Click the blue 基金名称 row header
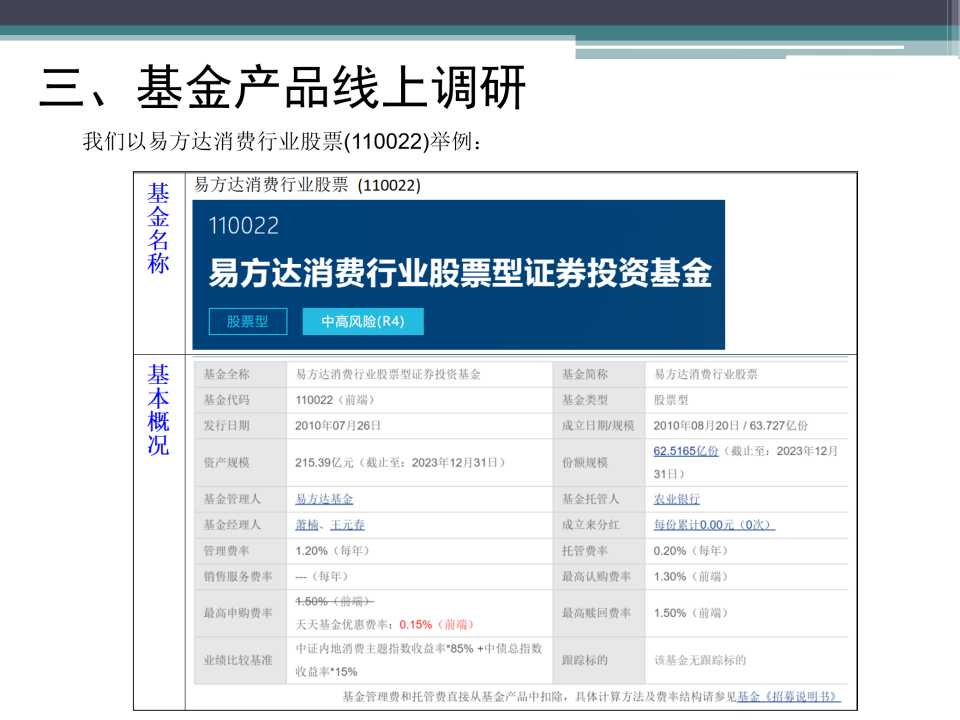Screen dimensions: 960x720 click(158, 229)
